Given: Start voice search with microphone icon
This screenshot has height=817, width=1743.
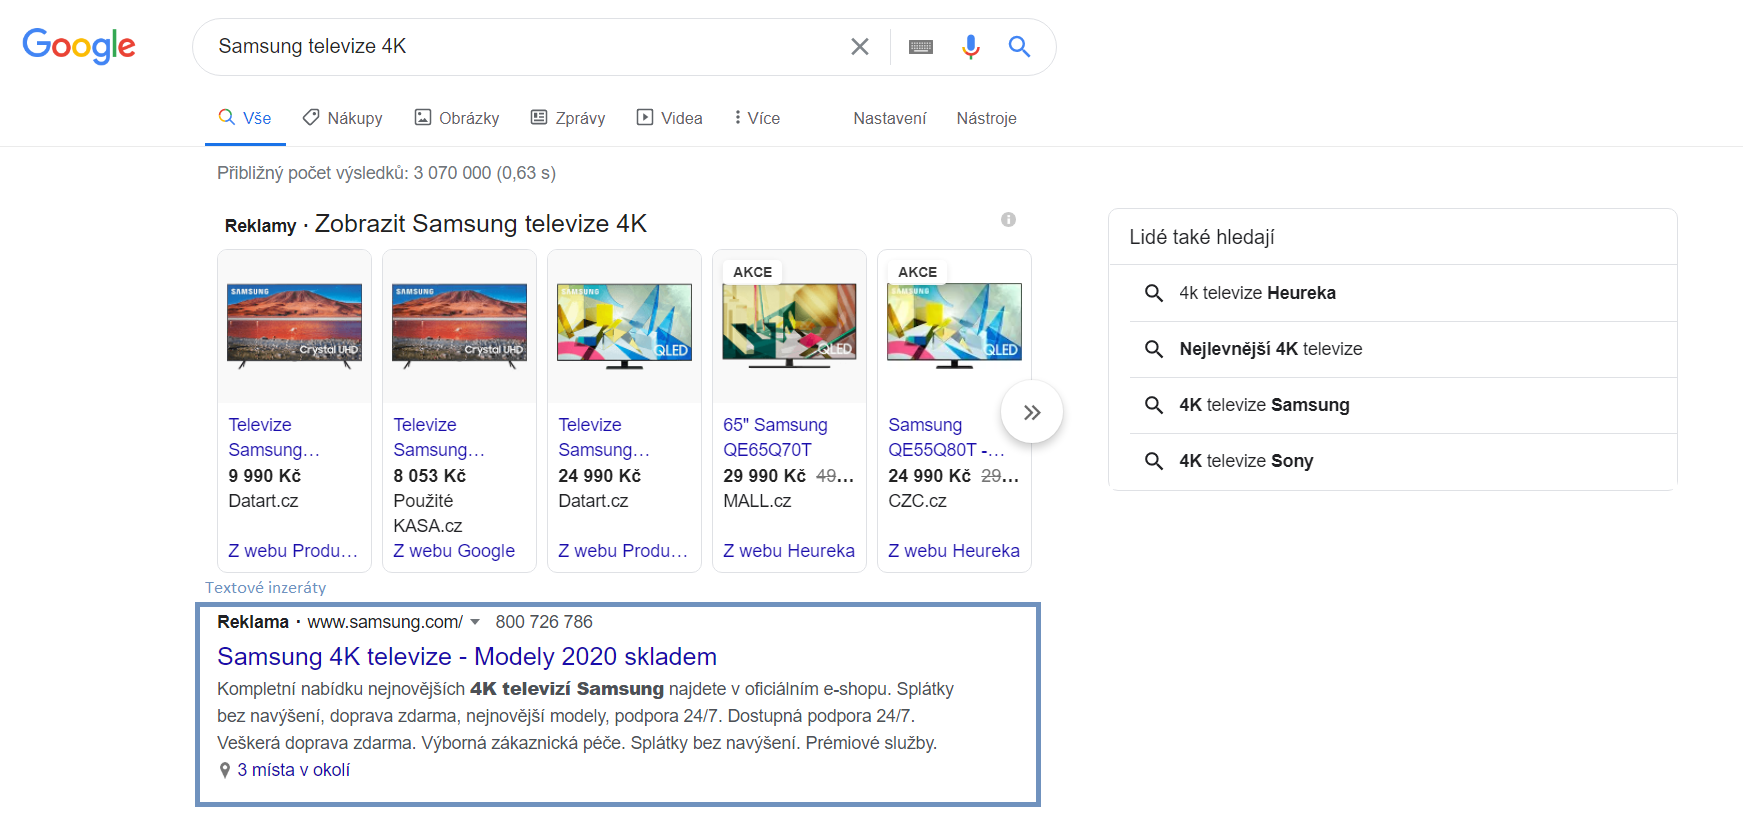Looking at the screenshot, I should click(x=970, y=47).
